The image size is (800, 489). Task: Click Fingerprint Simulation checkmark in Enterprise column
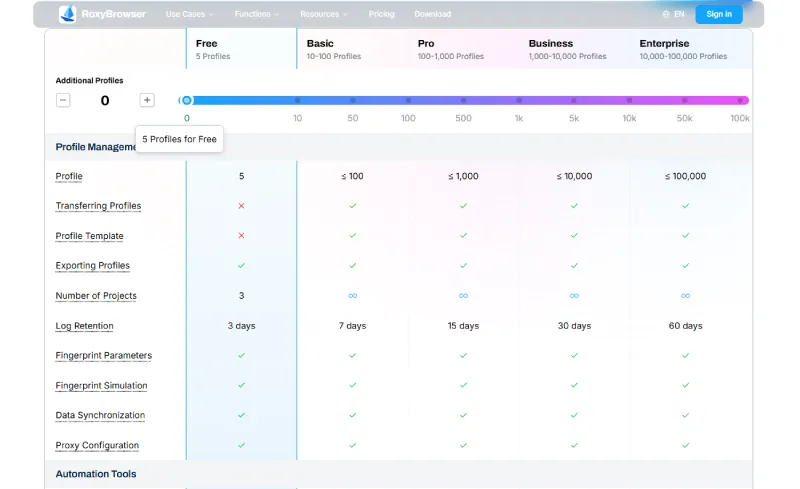(x=686, y=385)
